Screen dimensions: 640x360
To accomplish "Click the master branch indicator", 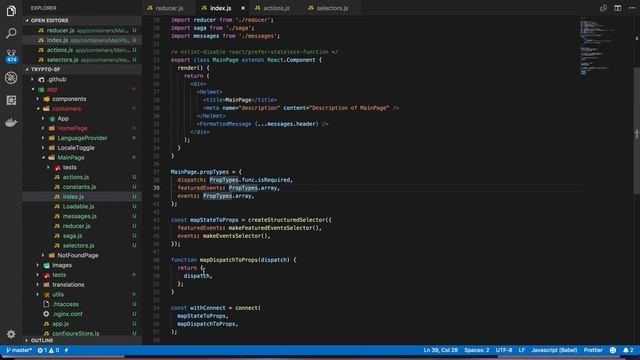I will (x=19, y=350).
